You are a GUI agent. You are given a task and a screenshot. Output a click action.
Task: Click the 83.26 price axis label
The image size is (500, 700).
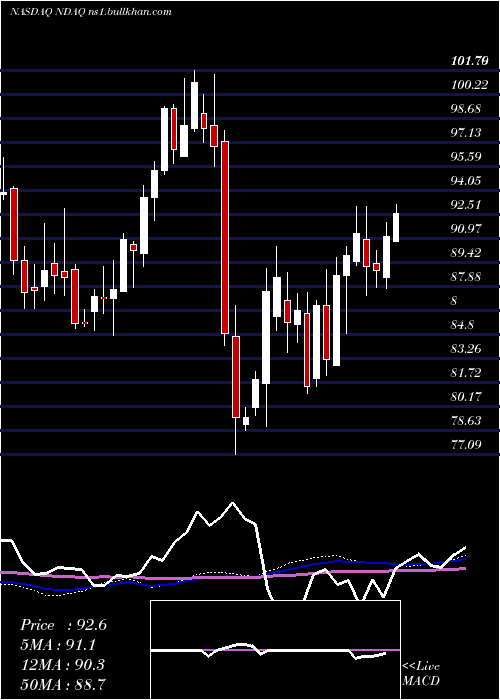466,349
